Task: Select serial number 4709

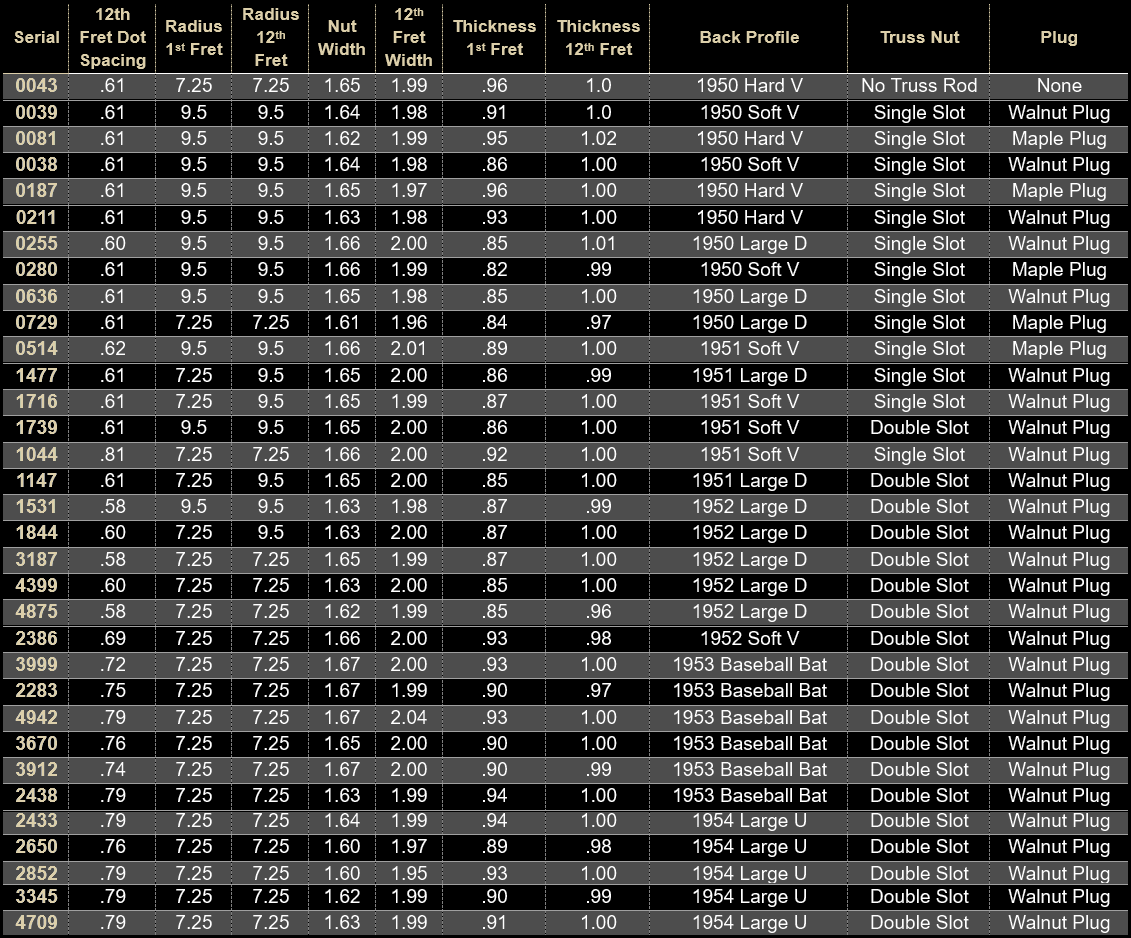Action: point(37,922)
